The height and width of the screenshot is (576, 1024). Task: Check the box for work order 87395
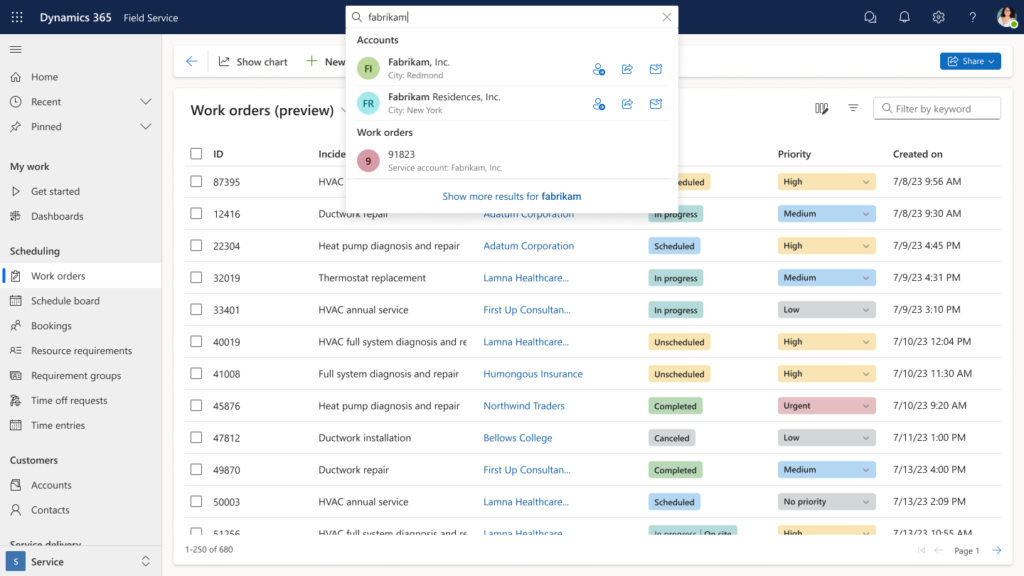(196, 182)
